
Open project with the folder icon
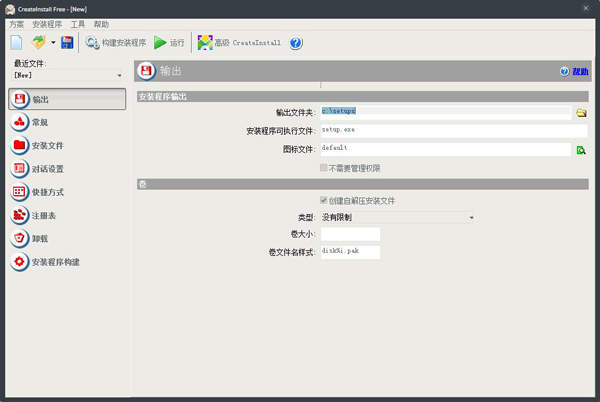click(38, 42)
